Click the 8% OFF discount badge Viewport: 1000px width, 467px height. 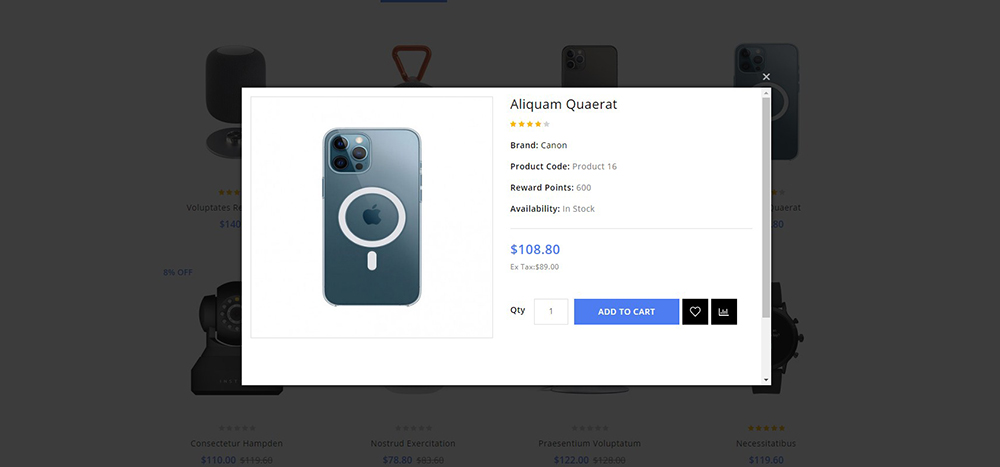(x=178, y=272)
